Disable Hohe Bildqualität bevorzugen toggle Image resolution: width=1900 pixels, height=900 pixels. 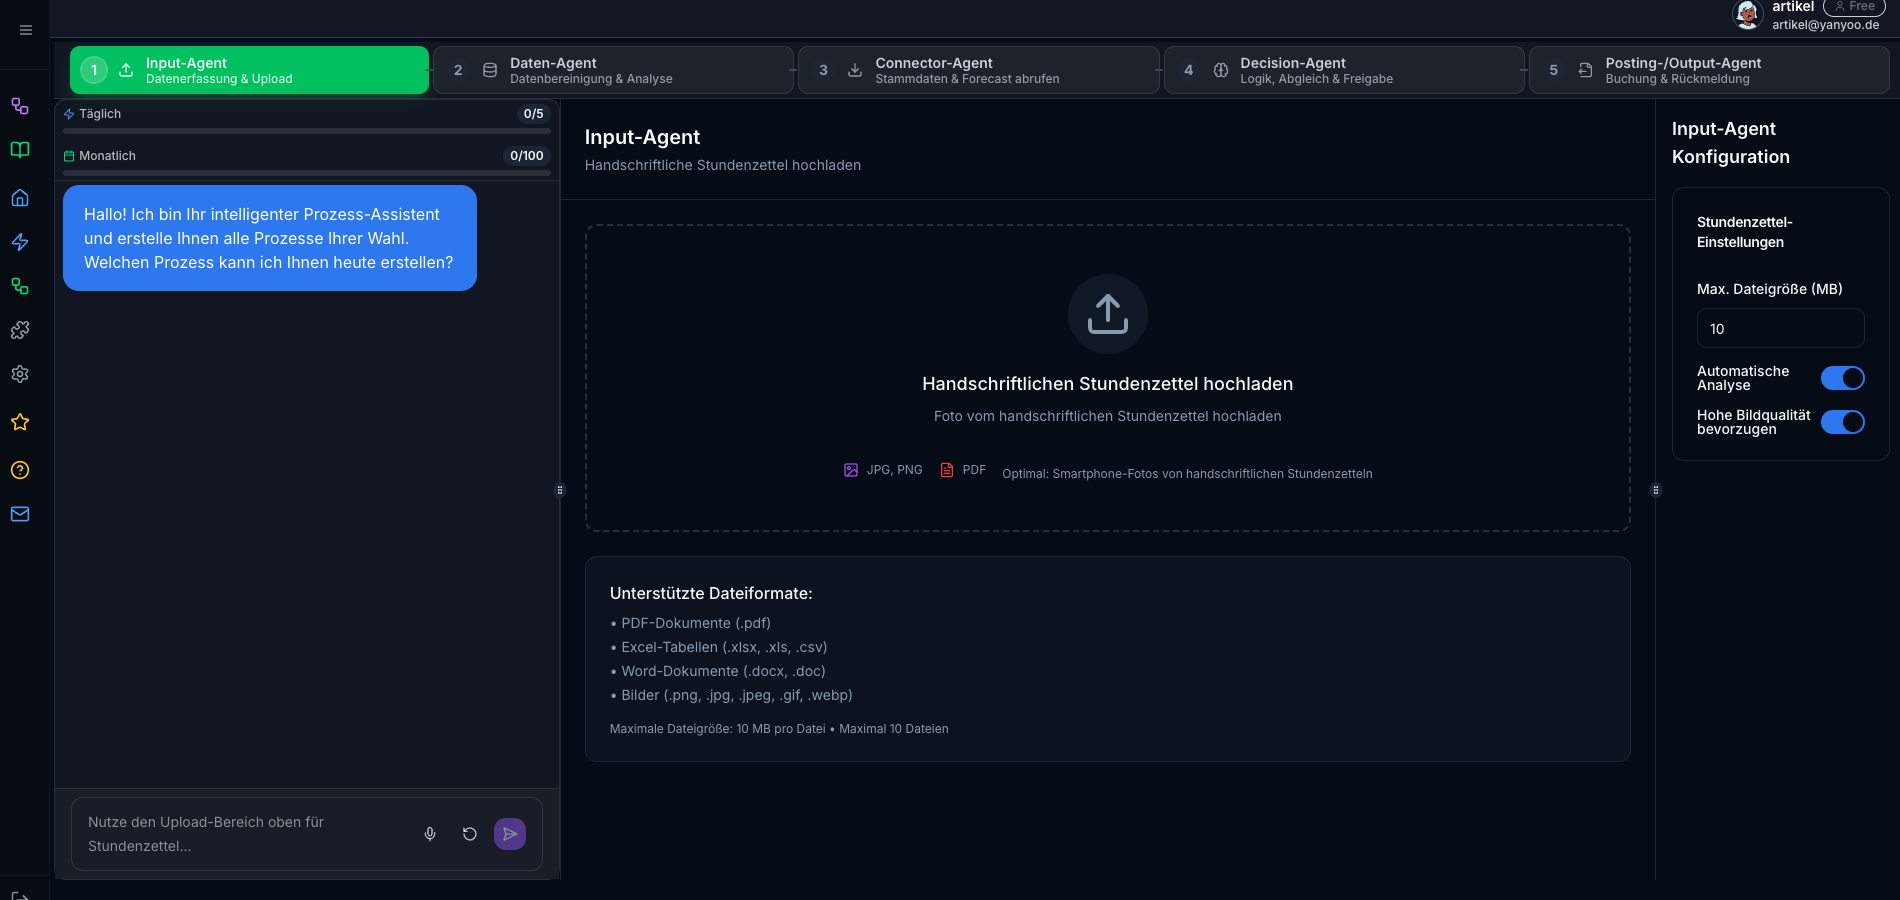[1843, 422]
